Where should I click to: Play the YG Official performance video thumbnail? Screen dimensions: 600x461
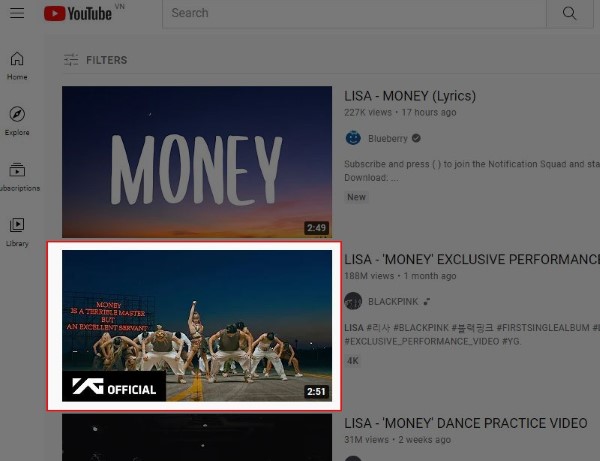(x=197, y=326)
